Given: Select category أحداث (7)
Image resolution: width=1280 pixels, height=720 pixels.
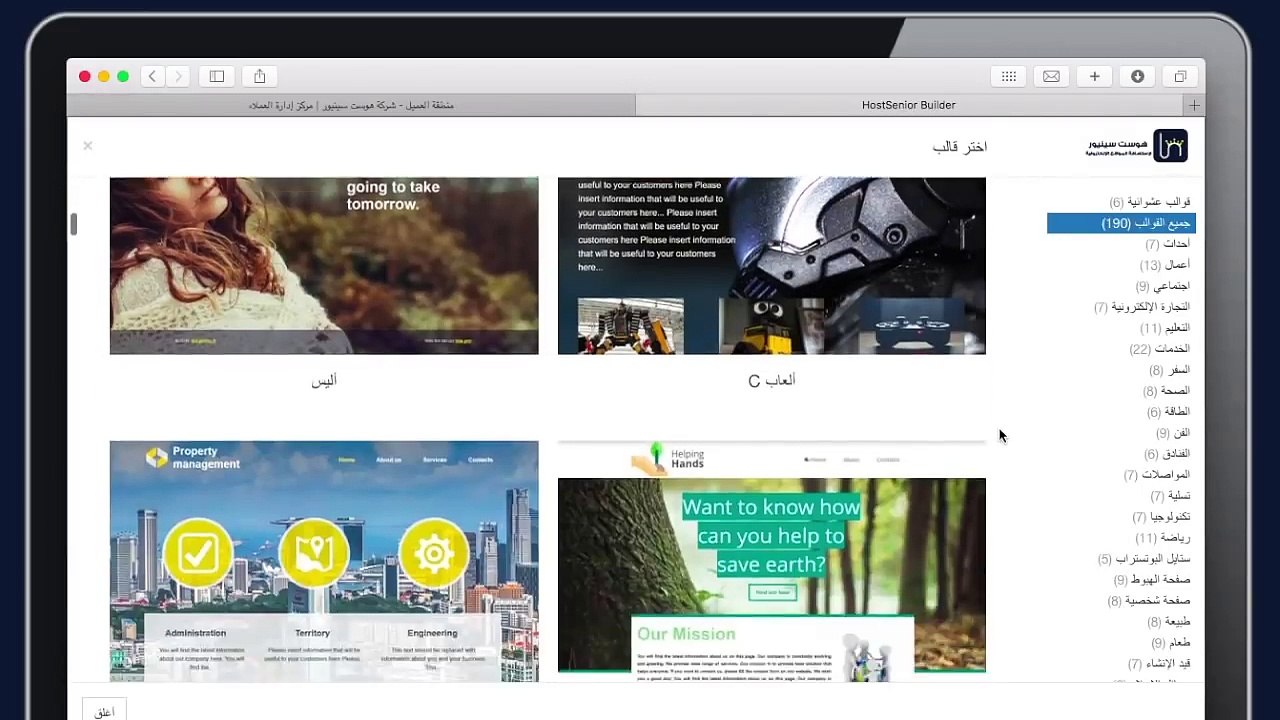Looking at the screenshot, I should pos(1167,244).
